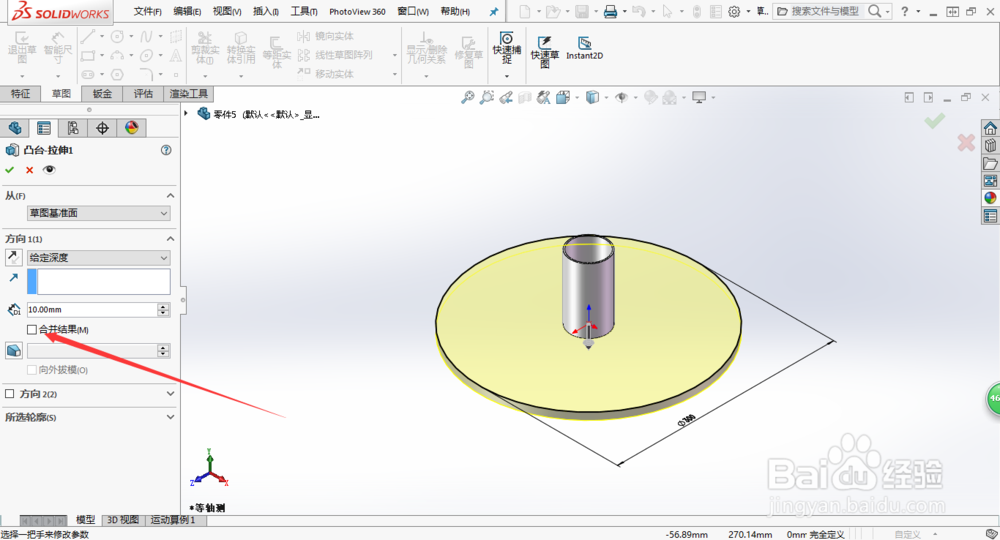The width and height of the screenshot is (1000, 540).
Task: Open the Appearances task pane color ball
Action: pyautogui.click(x=990, y=198)
